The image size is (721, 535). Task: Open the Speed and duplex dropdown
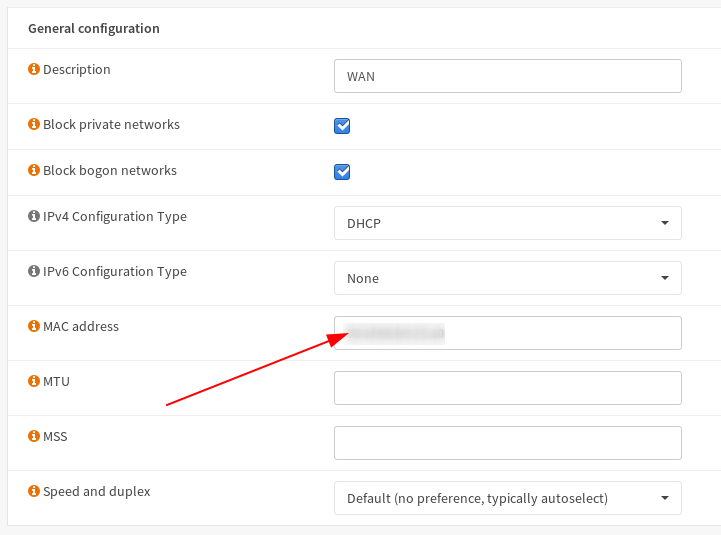coord(507,498)
